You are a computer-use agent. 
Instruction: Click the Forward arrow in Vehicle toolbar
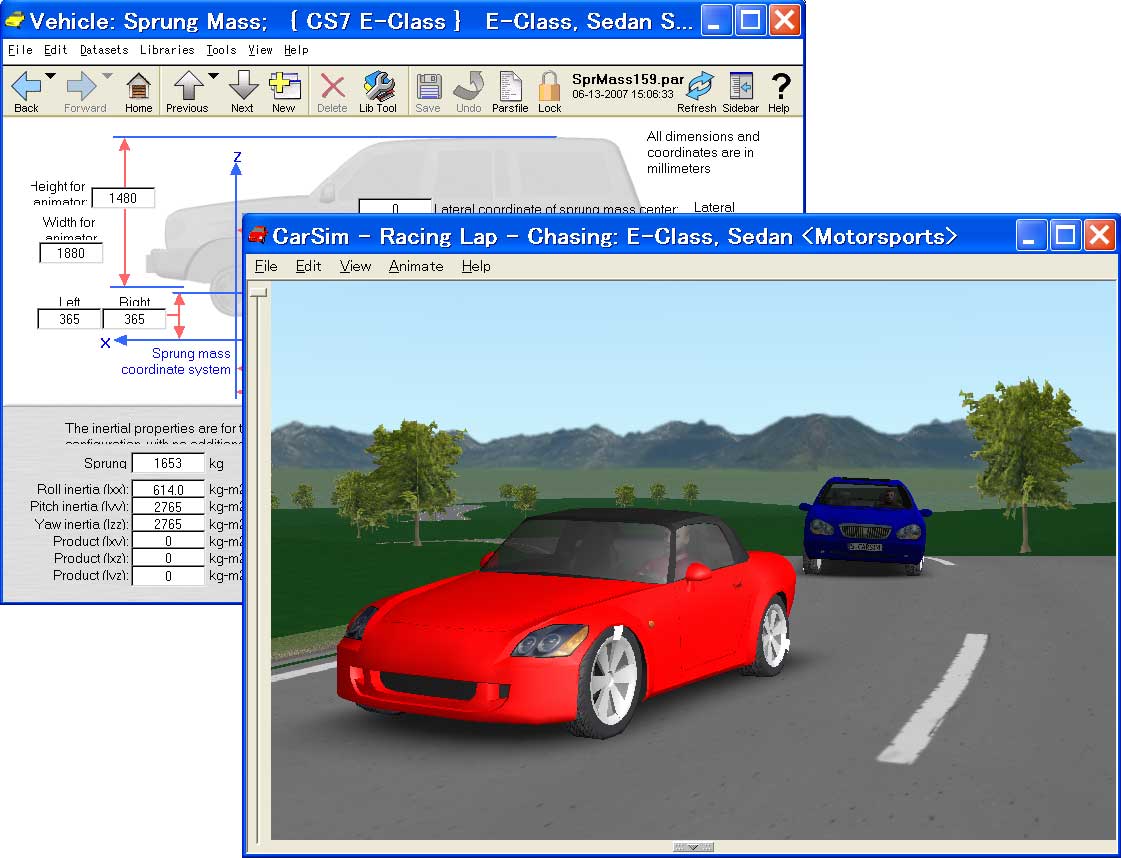(x=81, y=87)
